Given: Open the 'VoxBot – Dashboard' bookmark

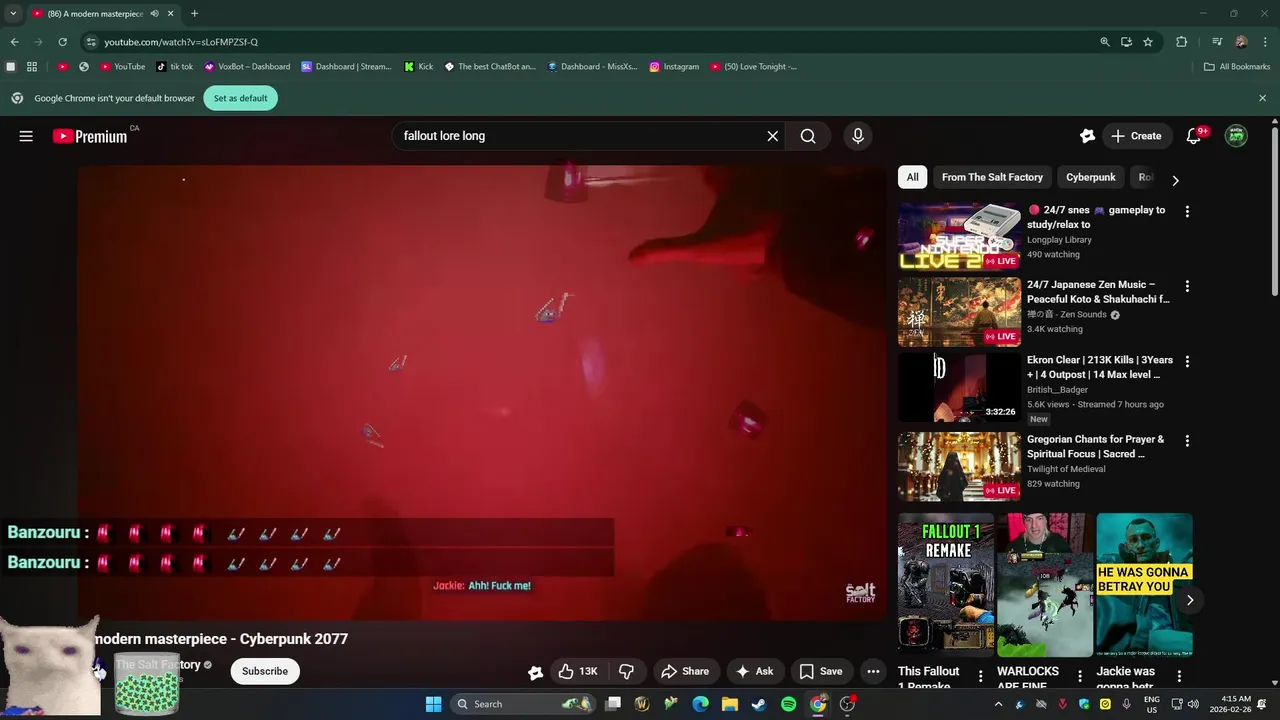Looking at the screenshot, I should [247, 67].
